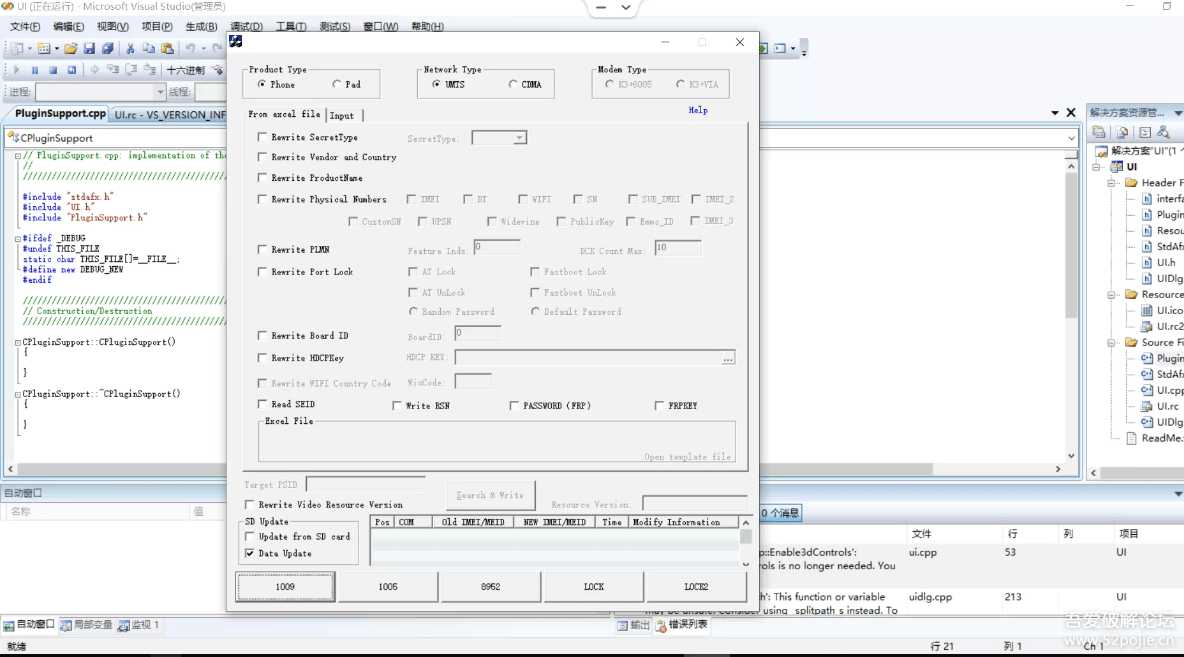
Task: Click the Save floppy disk icon
Action: tap(89, 48)
